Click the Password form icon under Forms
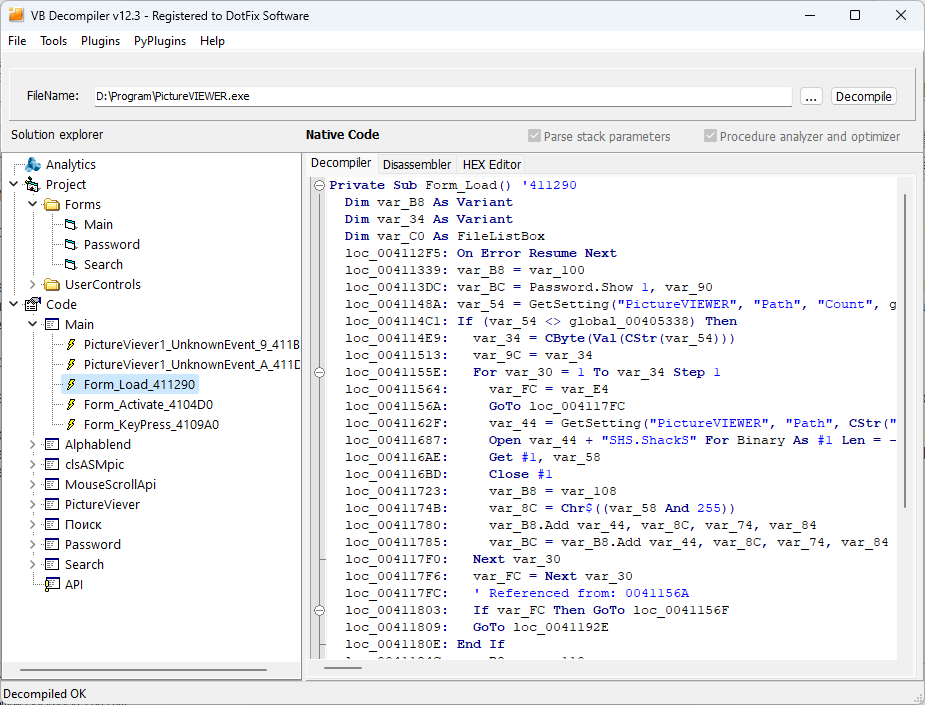This screenshot has height=705, width=925. coord(71,245)
